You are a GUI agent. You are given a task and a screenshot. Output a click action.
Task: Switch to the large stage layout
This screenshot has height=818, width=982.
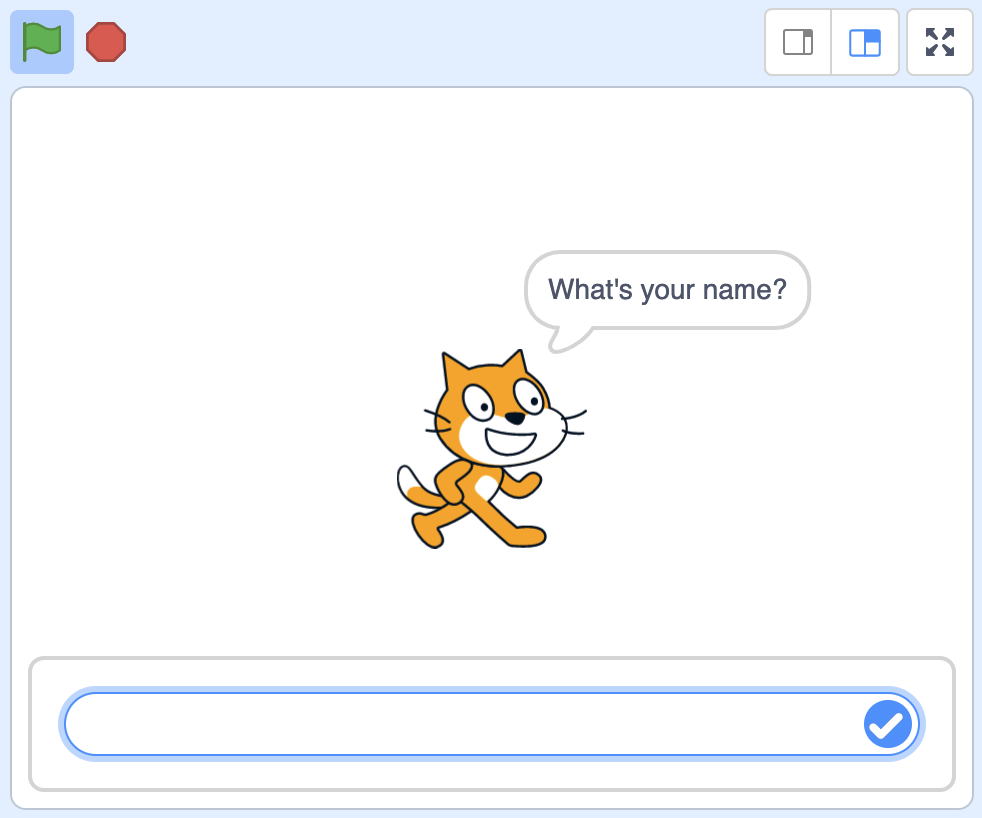pyautogui.click(x=864, y=42)
